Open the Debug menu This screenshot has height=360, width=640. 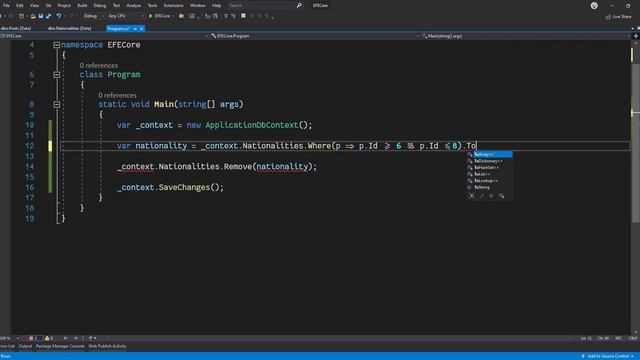(100, 5)
